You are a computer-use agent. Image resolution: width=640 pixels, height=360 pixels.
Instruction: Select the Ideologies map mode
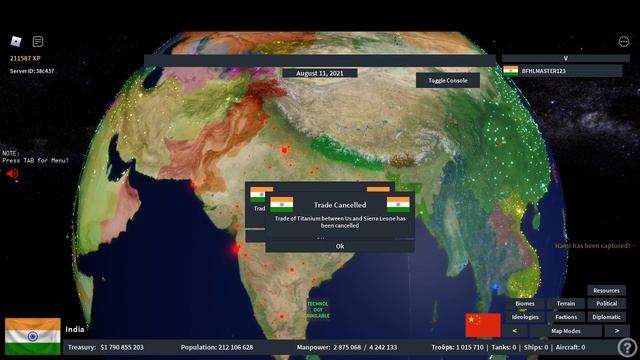(525, 317)
